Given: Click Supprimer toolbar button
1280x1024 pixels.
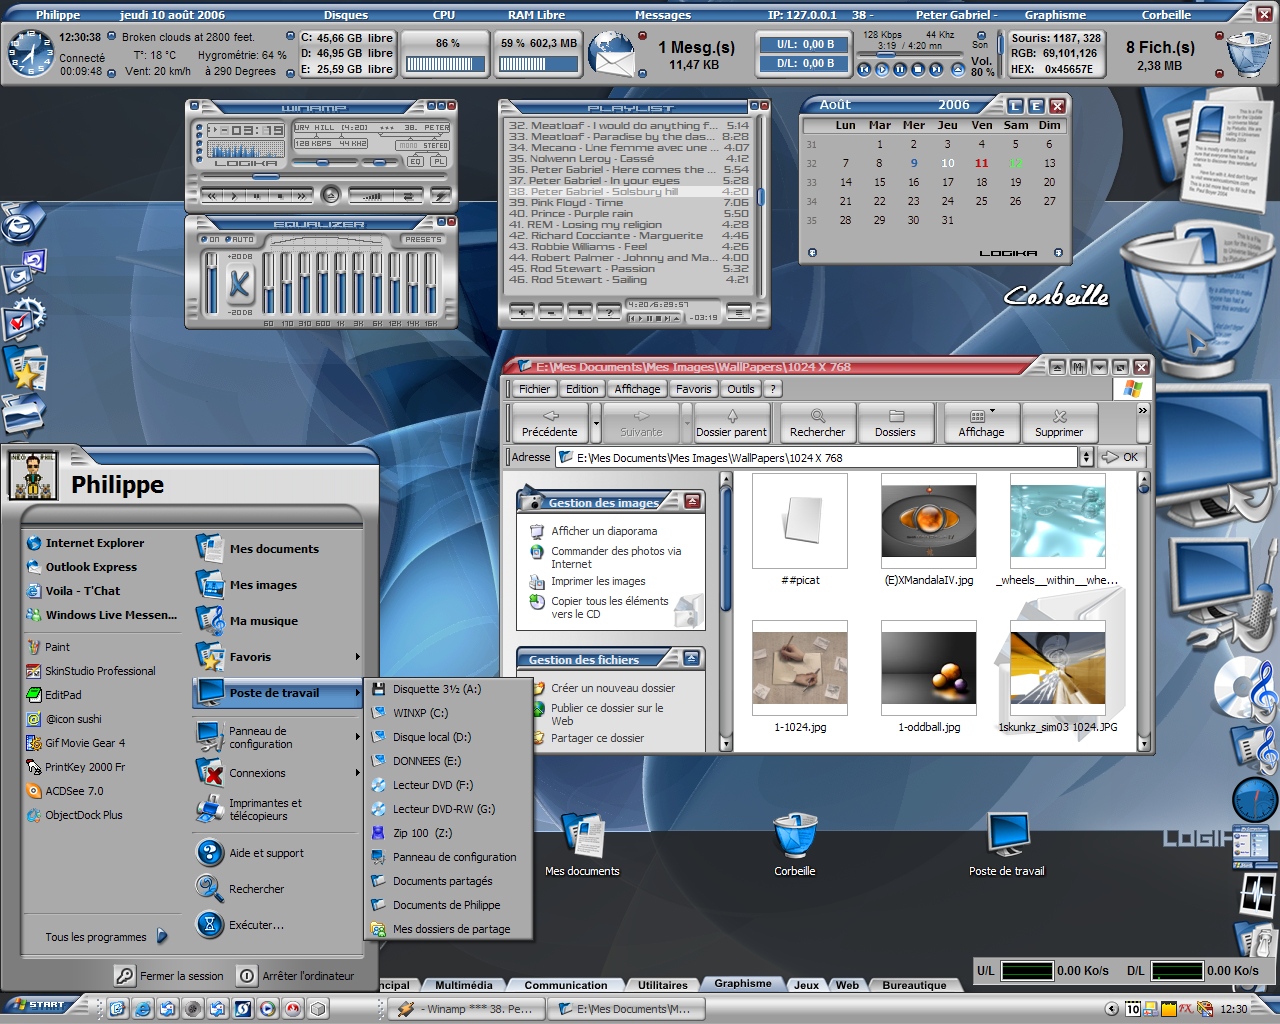Looking at the screenshot, I should (x=1059, y=422).
